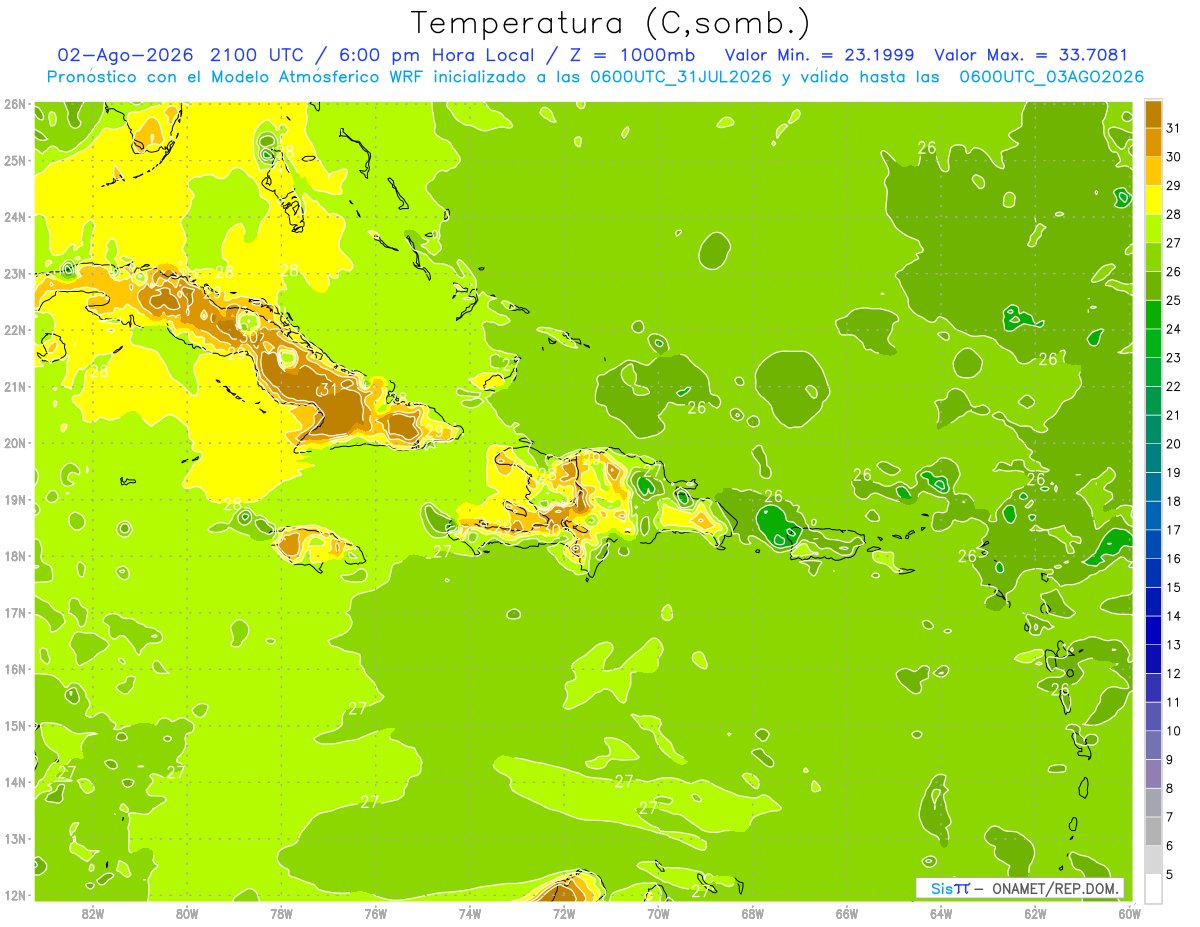Click the 26N latitude axis label

[x=15, y=104]
